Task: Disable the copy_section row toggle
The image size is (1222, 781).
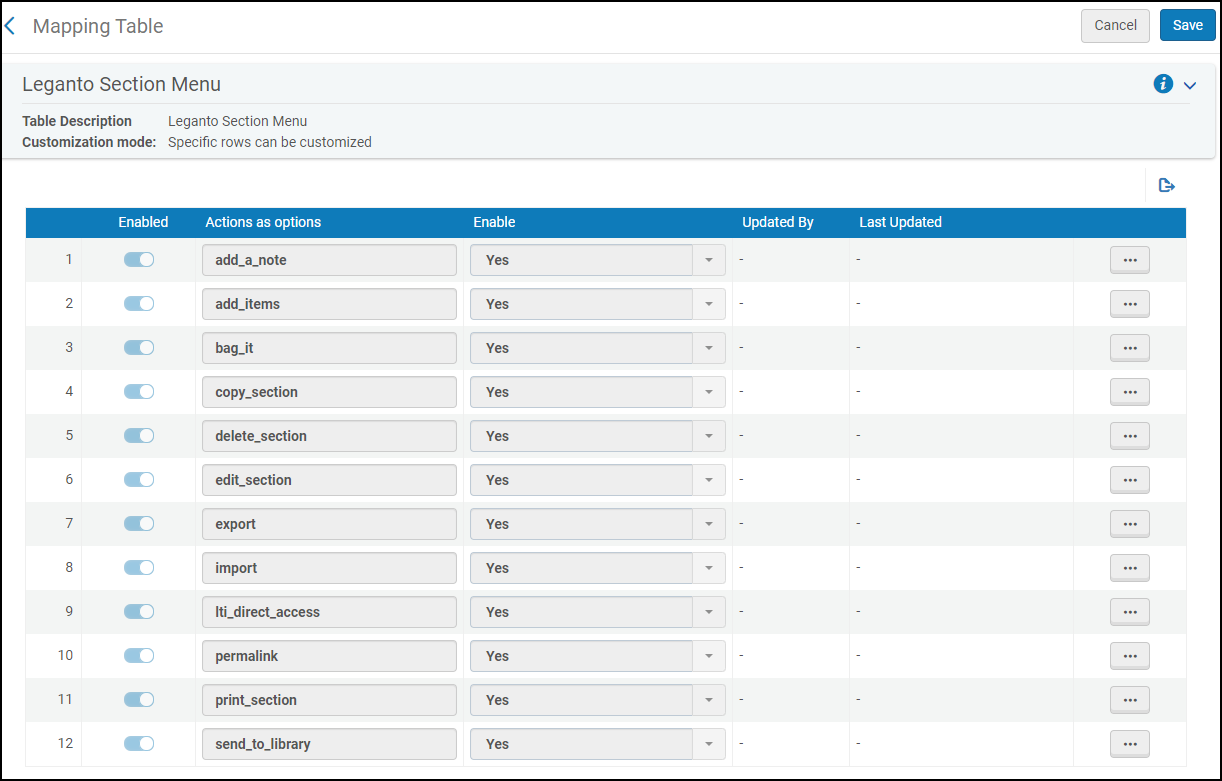Action: [x=139, y=392]
